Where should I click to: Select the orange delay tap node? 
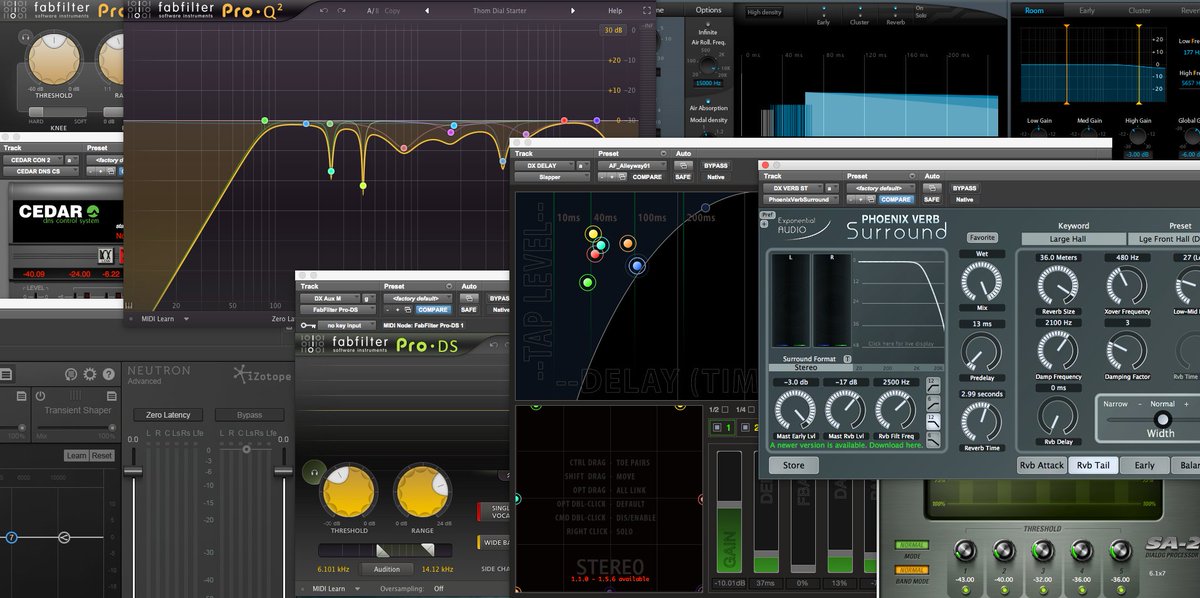(628, 243)
